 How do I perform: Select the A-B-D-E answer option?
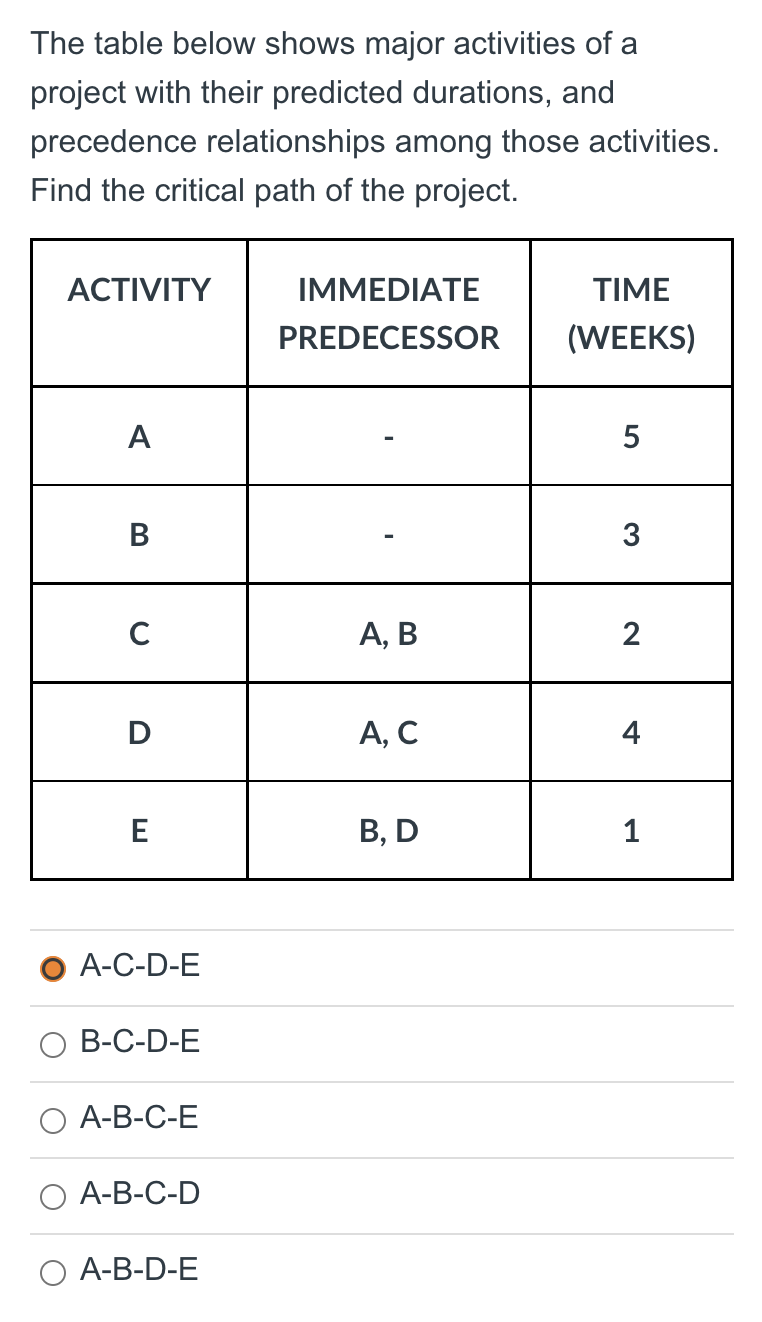pos(52,1271)
